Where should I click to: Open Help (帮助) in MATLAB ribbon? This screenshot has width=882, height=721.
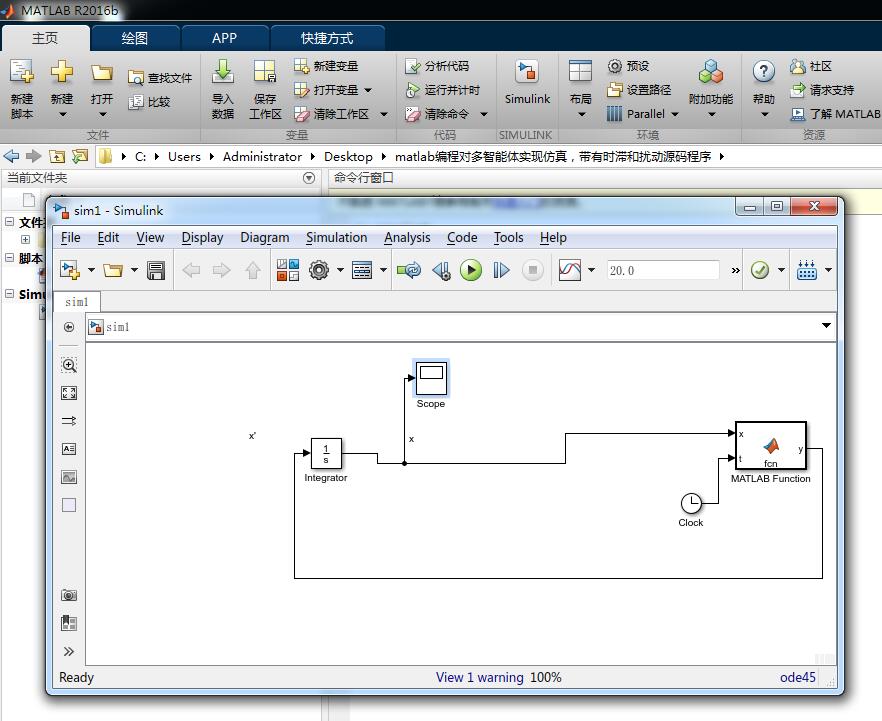click(763, 89)
